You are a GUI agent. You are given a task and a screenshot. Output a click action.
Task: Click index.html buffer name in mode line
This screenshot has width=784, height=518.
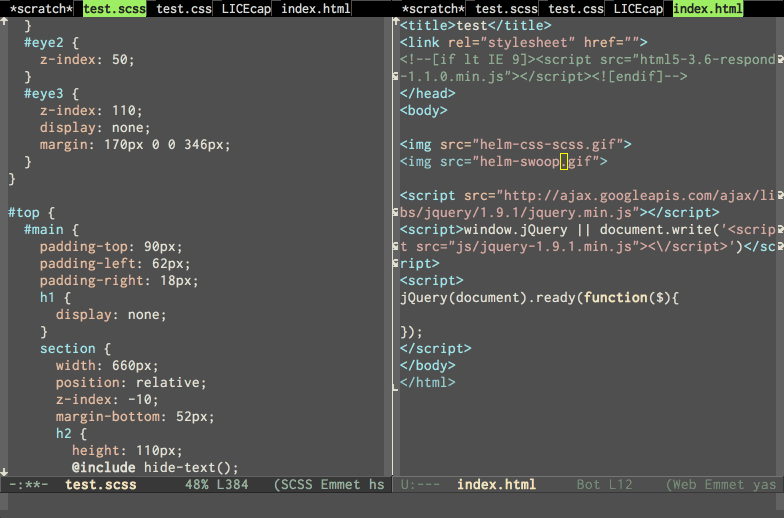click(496, 485)
